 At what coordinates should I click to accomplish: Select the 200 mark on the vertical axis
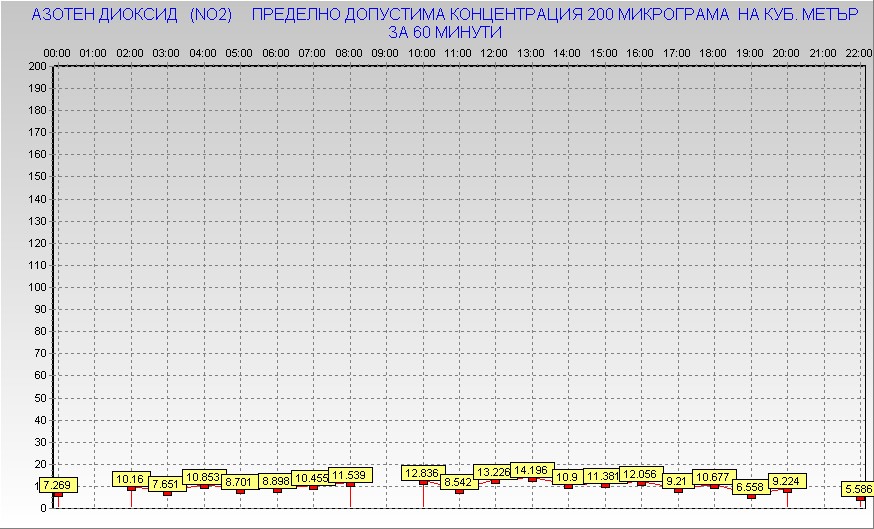click(37, 66)
